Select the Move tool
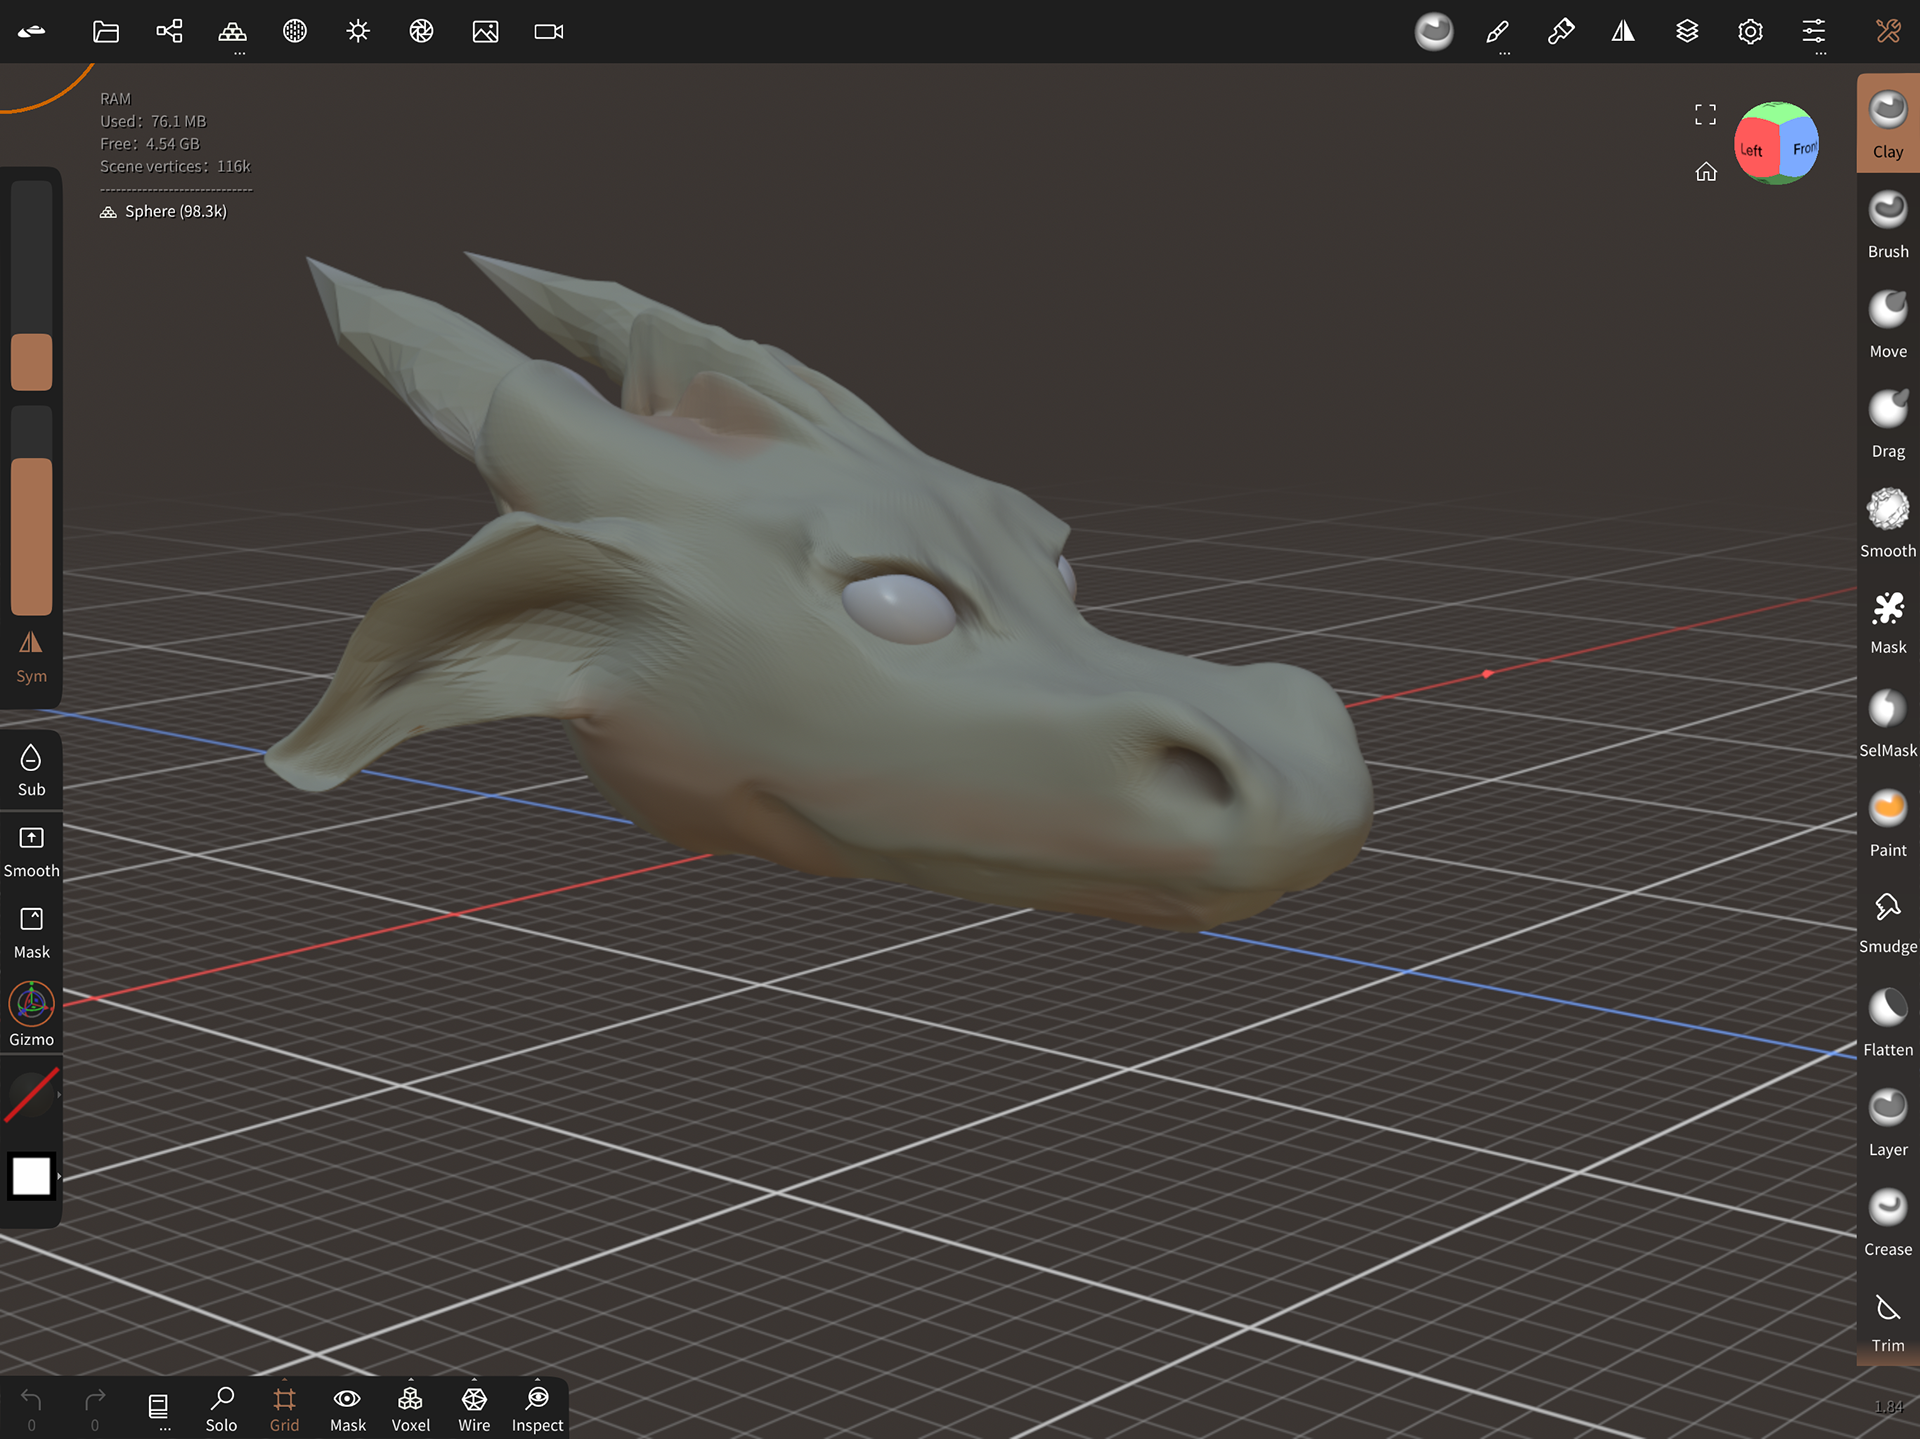Image resolution: width=1920 pixels, height=1439 pixels. (1887, 323)
